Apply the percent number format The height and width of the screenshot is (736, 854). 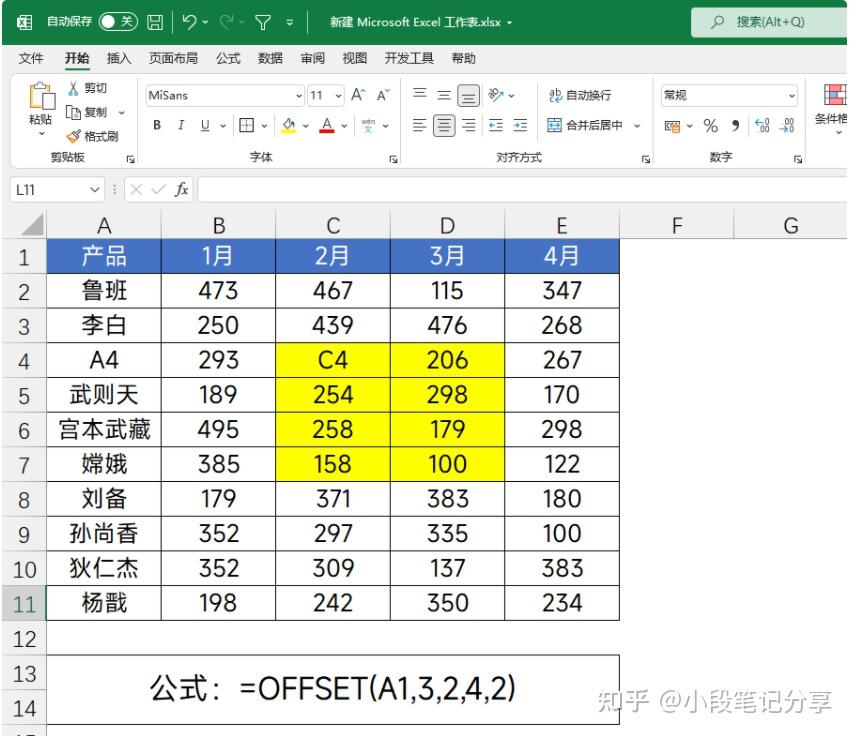710,126
